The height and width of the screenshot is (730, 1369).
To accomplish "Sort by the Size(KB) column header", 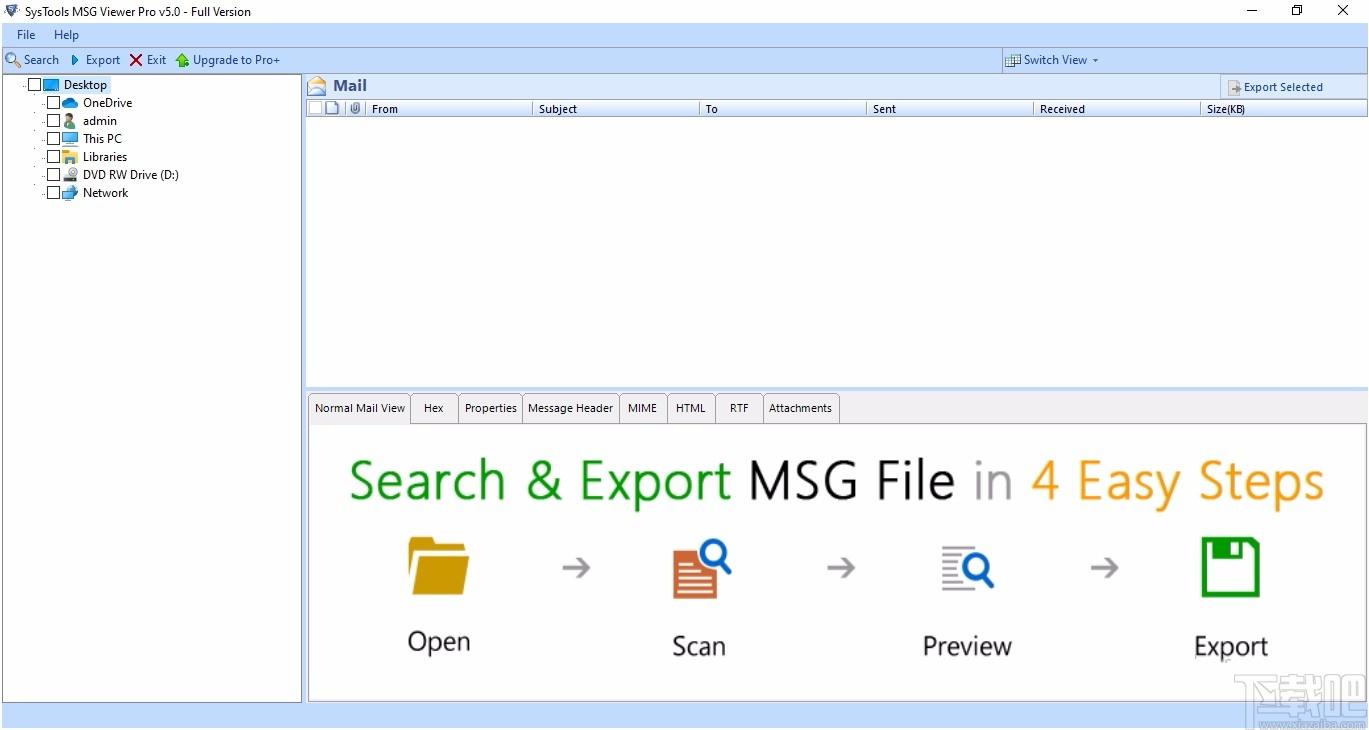I will tap(1284, 109).
